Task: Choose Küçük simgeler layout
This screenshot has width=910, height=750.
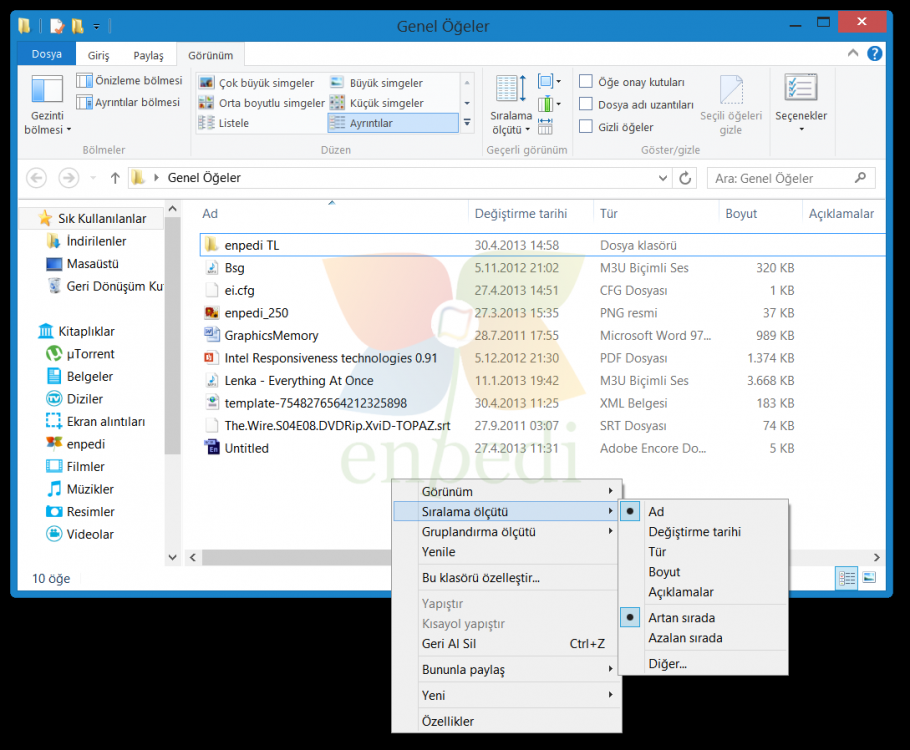Action: pyautogui.click(x=377, y=103)
